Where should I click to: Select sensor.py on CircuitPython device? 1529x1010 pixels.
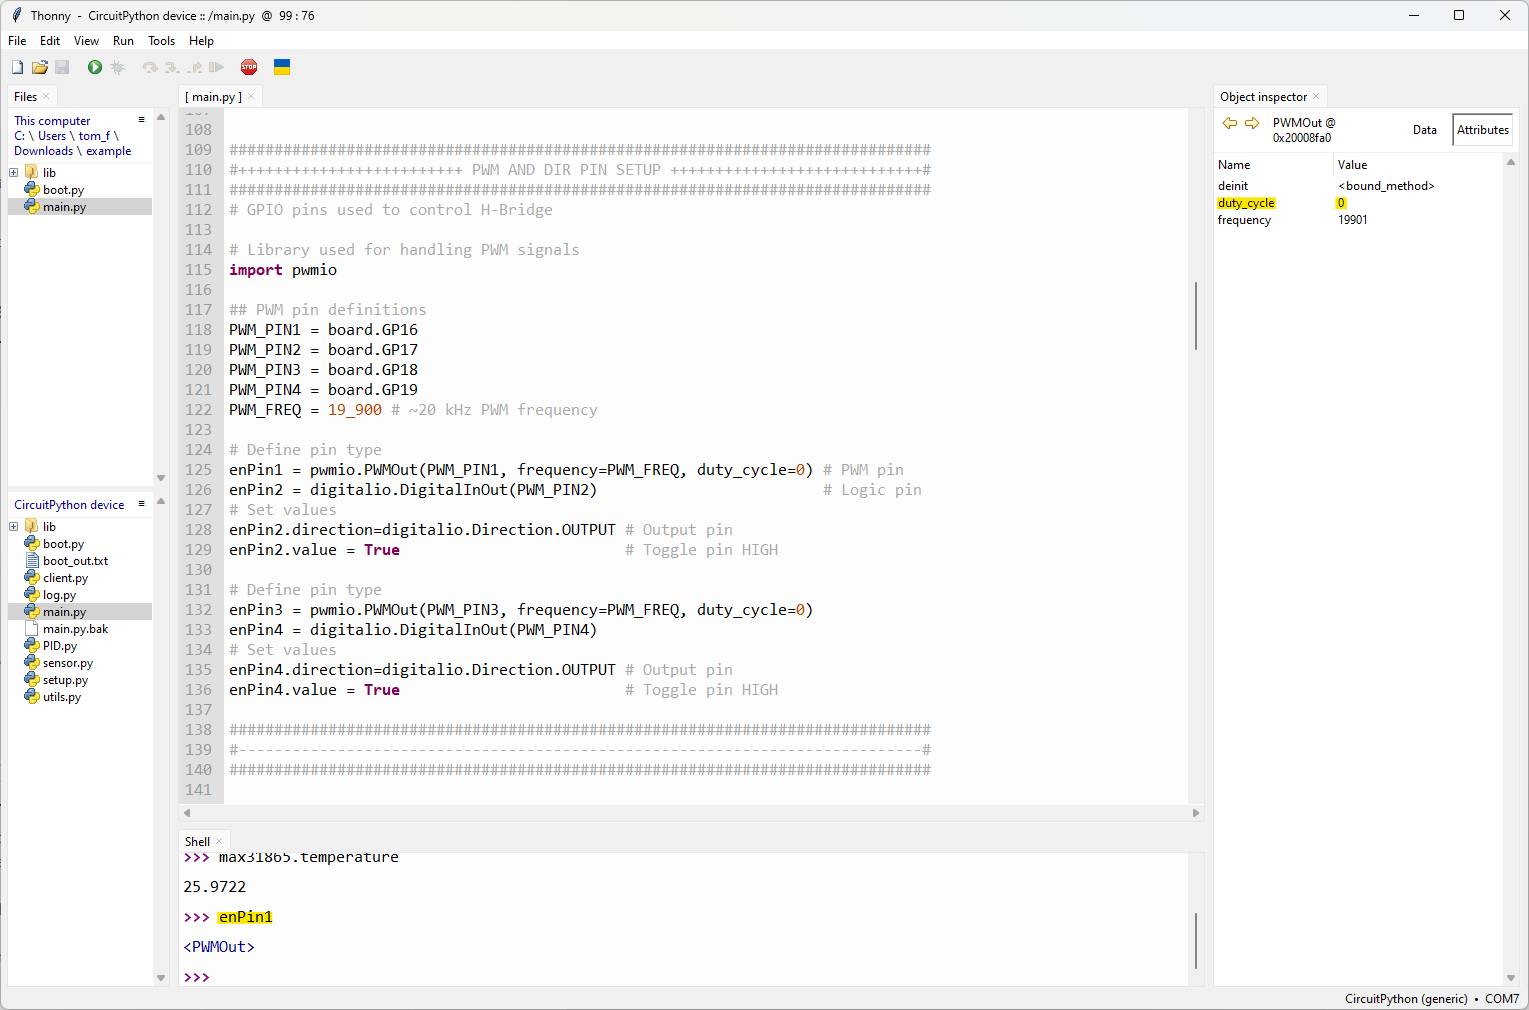[68, 663]
